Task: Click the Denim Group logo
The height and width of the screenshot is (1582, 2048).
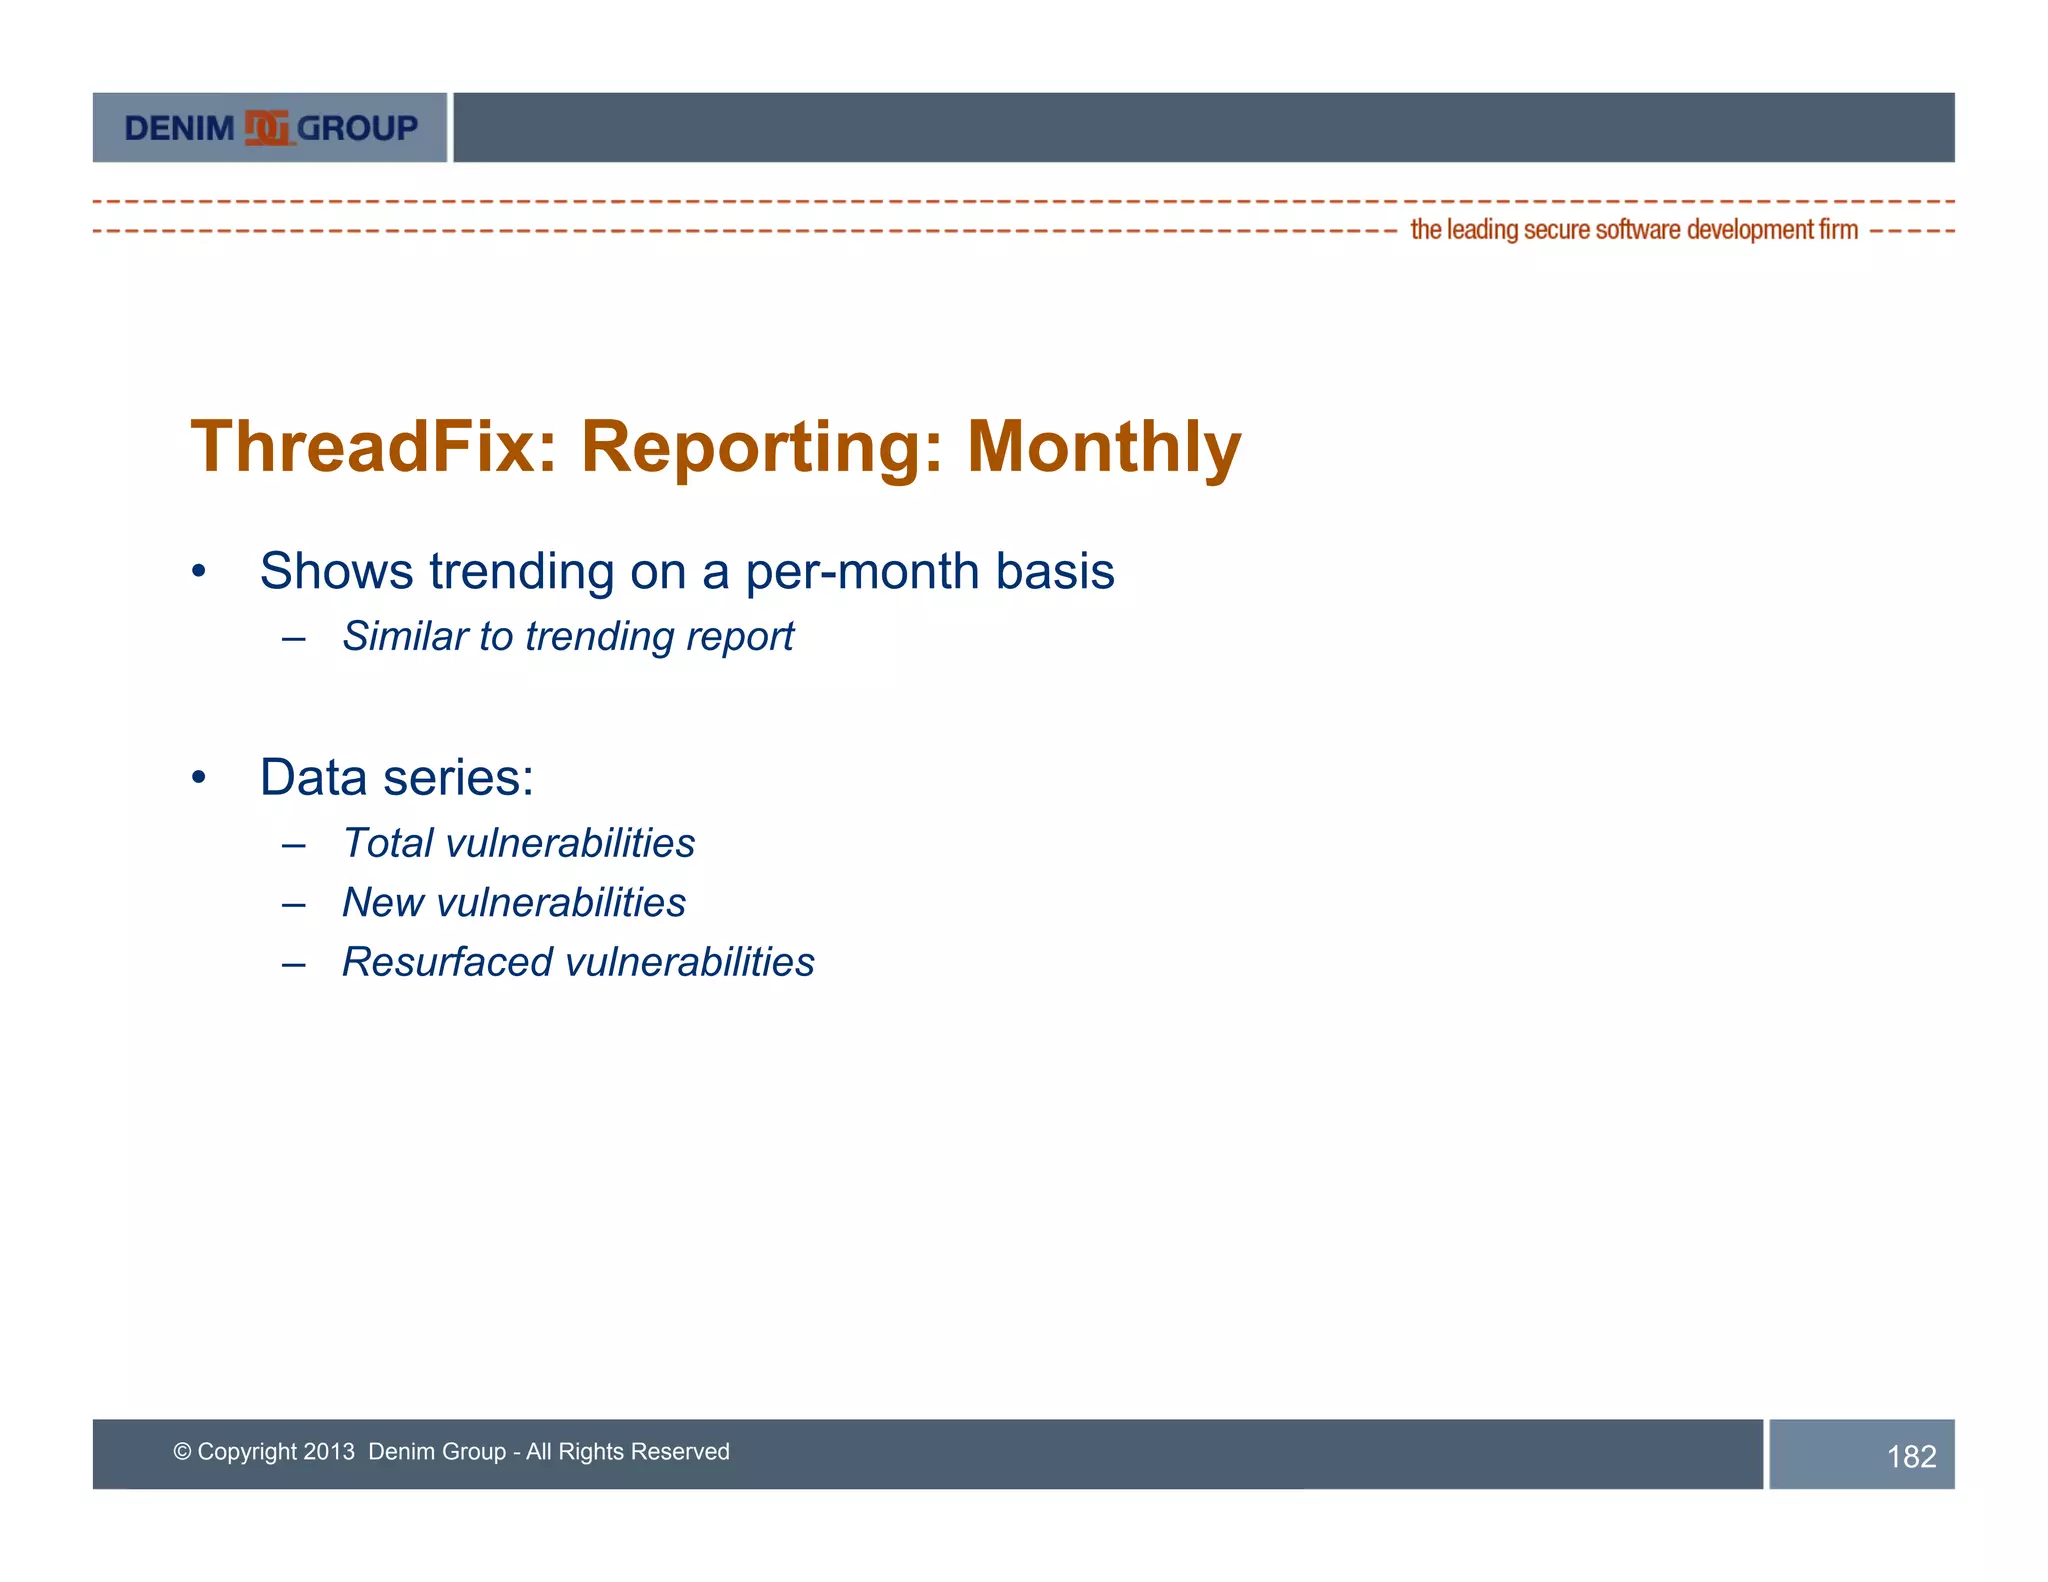Action: coord(270,128)
